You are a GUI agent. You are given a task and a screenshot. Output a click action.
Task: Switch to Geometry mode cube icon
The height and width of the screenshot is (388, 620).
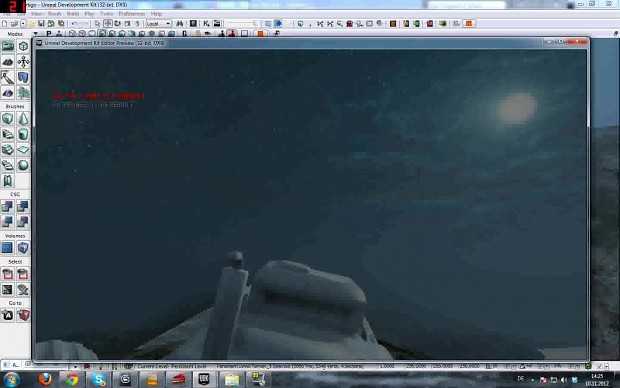pyautogui.click(x=23, y=46)
